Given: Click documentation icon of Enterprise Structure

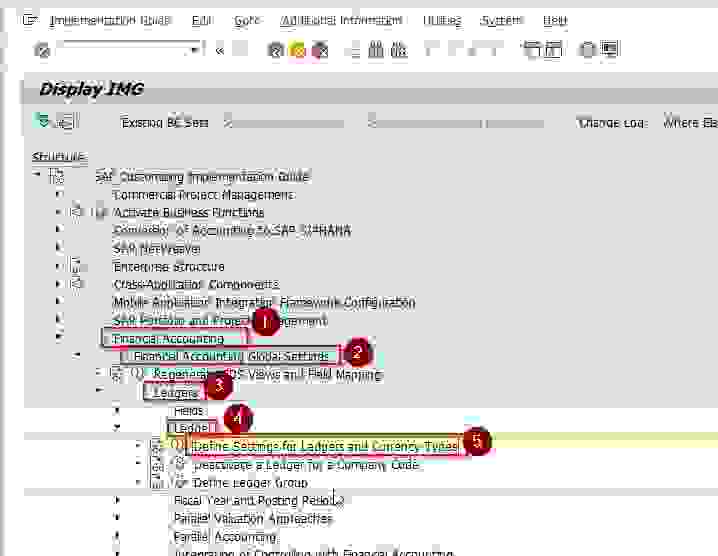Looking at the screenshot, I should coord(77,266).
